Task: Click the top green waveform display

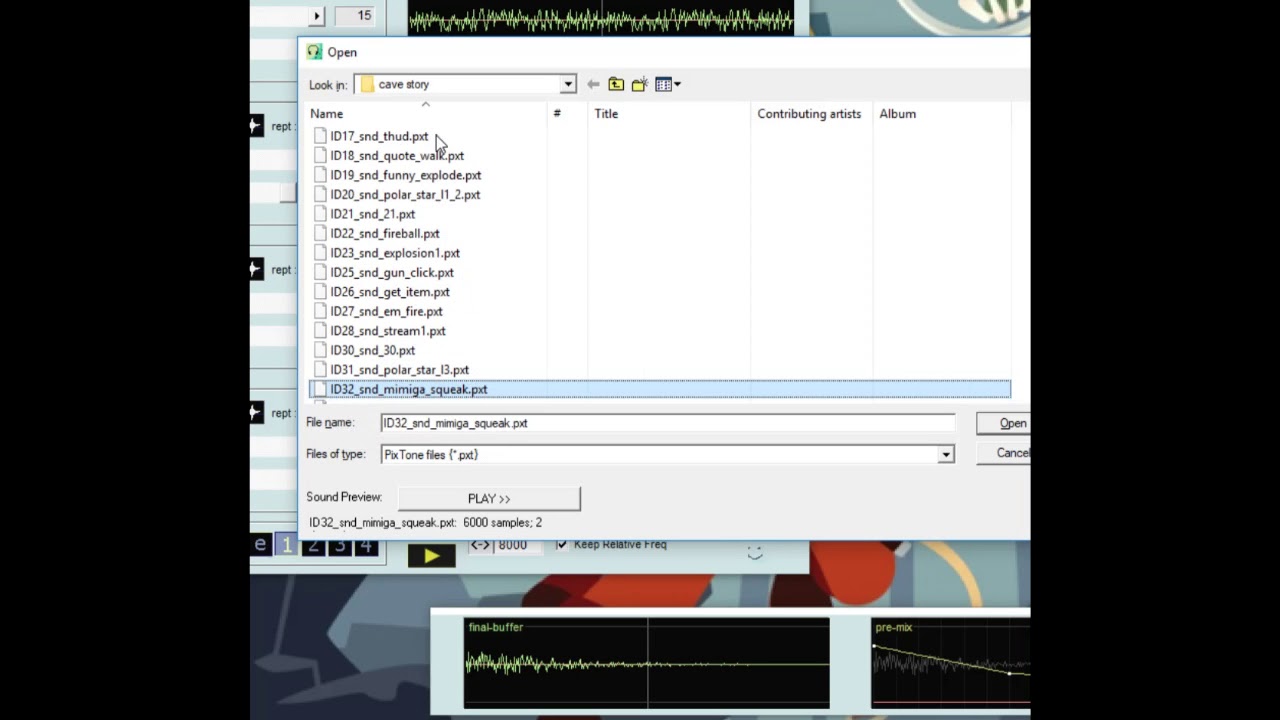Action: (600, 18)
